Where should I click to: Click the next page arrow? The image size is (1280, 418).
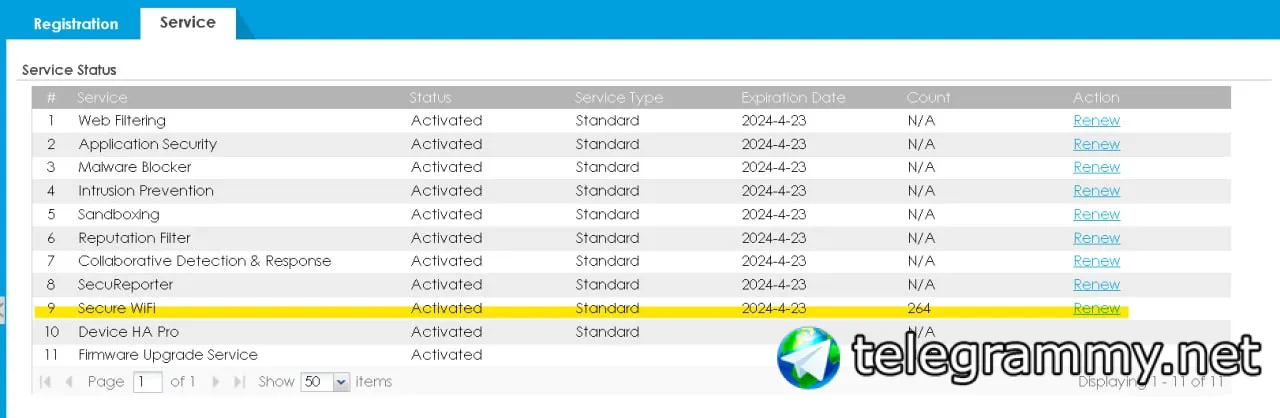216,382
